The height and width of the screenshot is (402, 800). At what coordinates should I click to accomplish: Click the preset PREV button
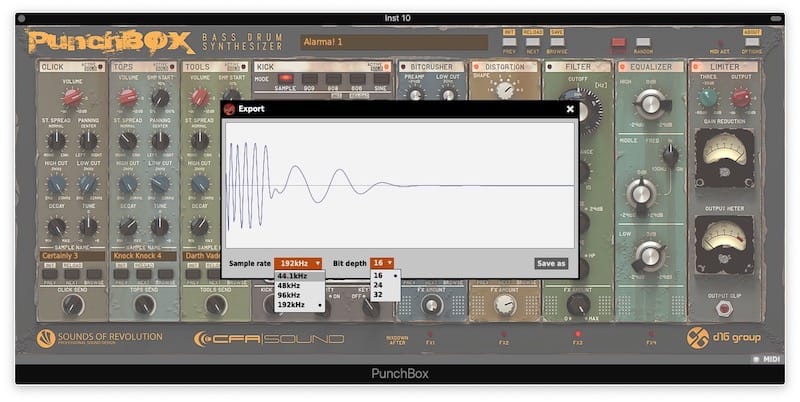(x=509, y=42)
